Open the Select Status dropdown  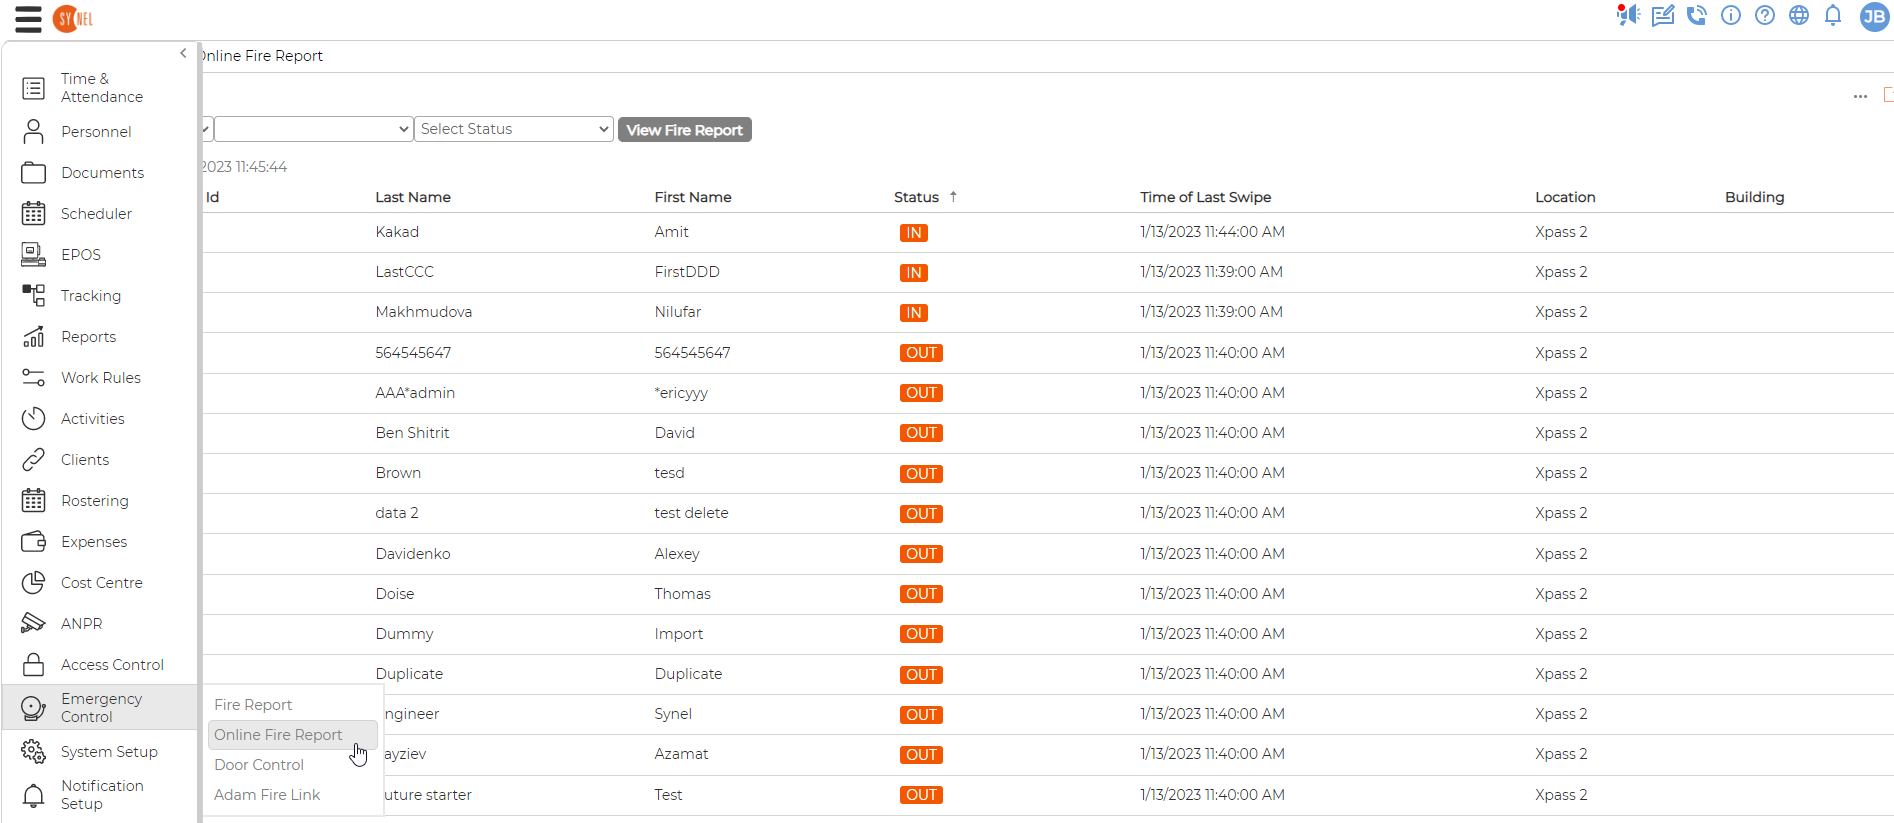[514, 129]
